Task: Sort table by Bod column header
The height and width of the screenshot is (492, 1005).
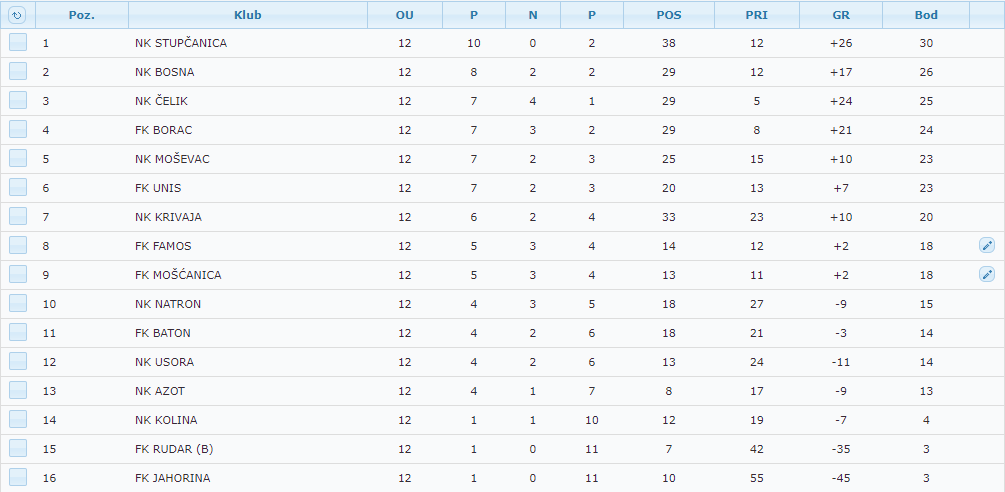Action: (x=926, y=15)
